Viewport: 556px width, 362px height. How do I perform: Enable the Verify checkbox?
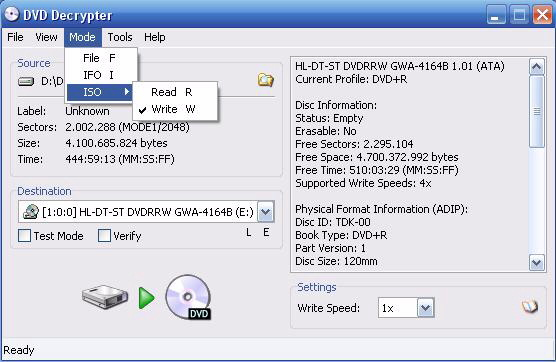tap(104, 235)
